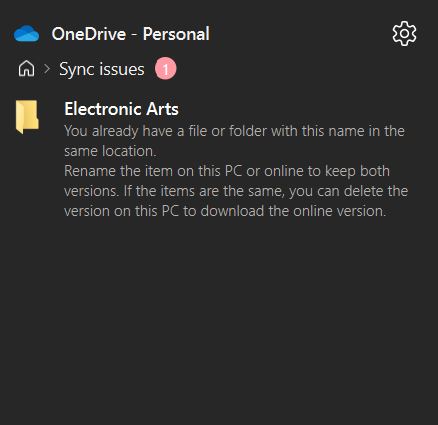Open the OneDrive settings gear

tap(404, 34)
